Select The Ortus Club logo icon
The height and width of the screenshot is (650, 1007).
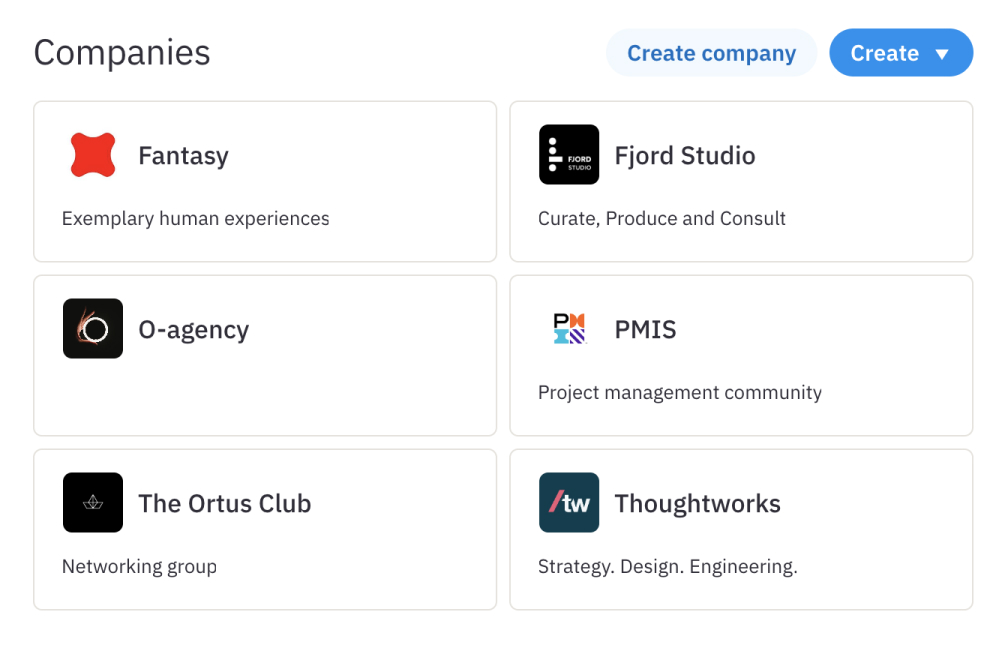[x=93, y=503]
